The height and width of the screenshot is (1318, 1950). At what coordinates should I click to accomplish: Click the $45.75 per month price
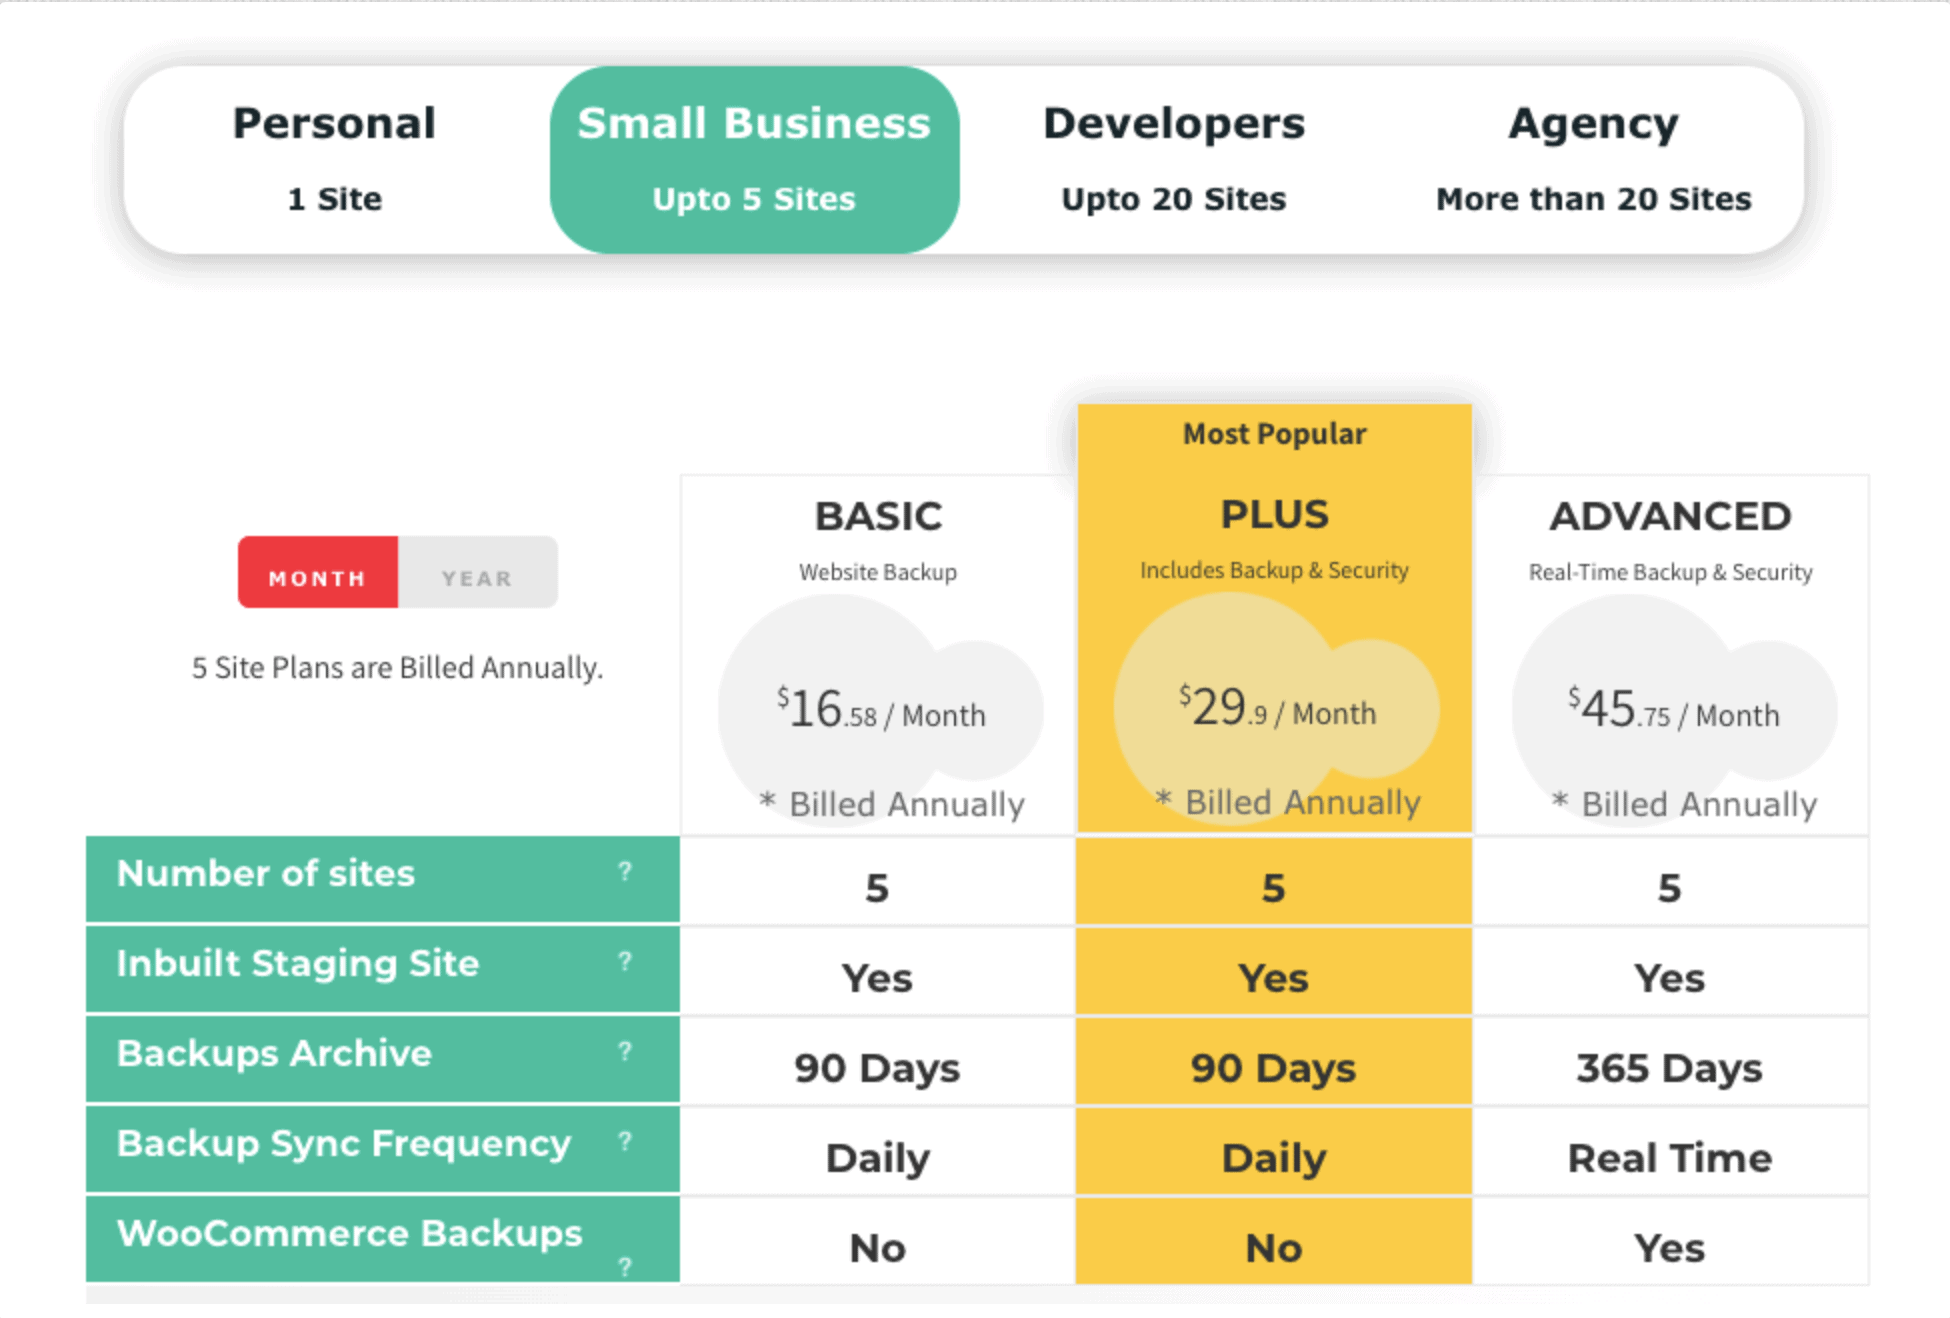pos(1673,711)
